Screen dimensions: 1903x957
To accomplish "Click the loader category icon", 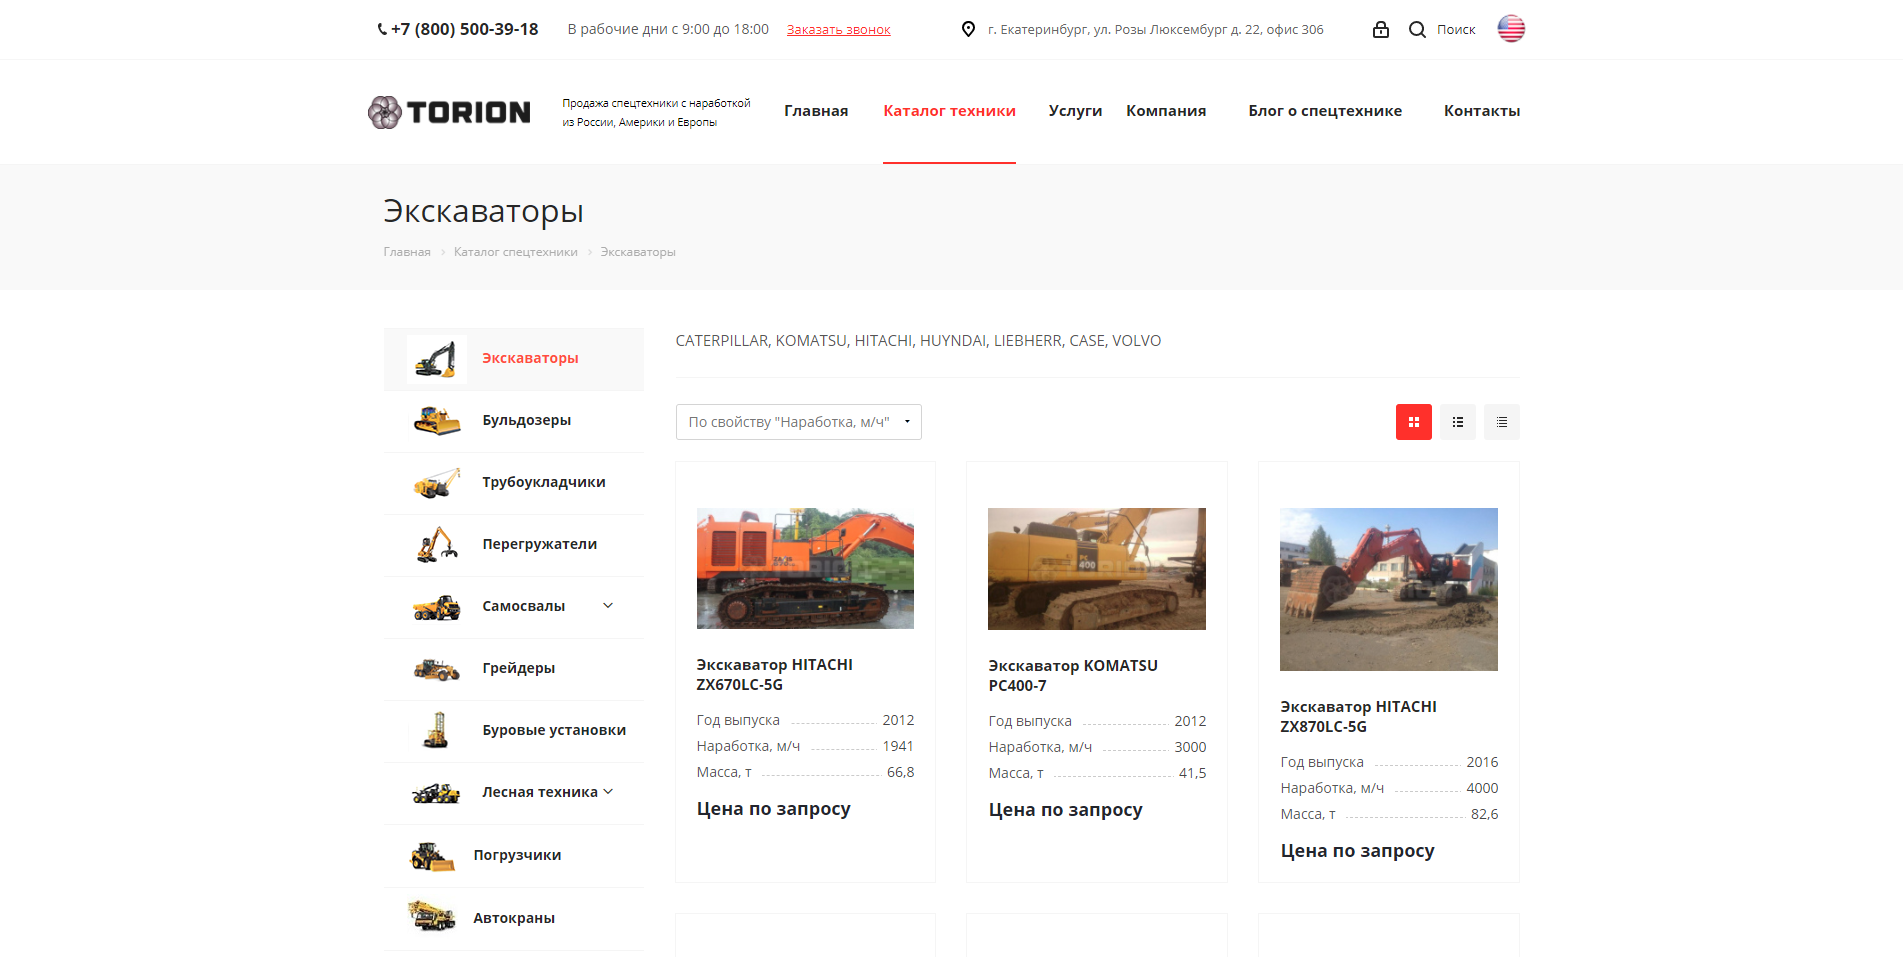I will point(433,856).
